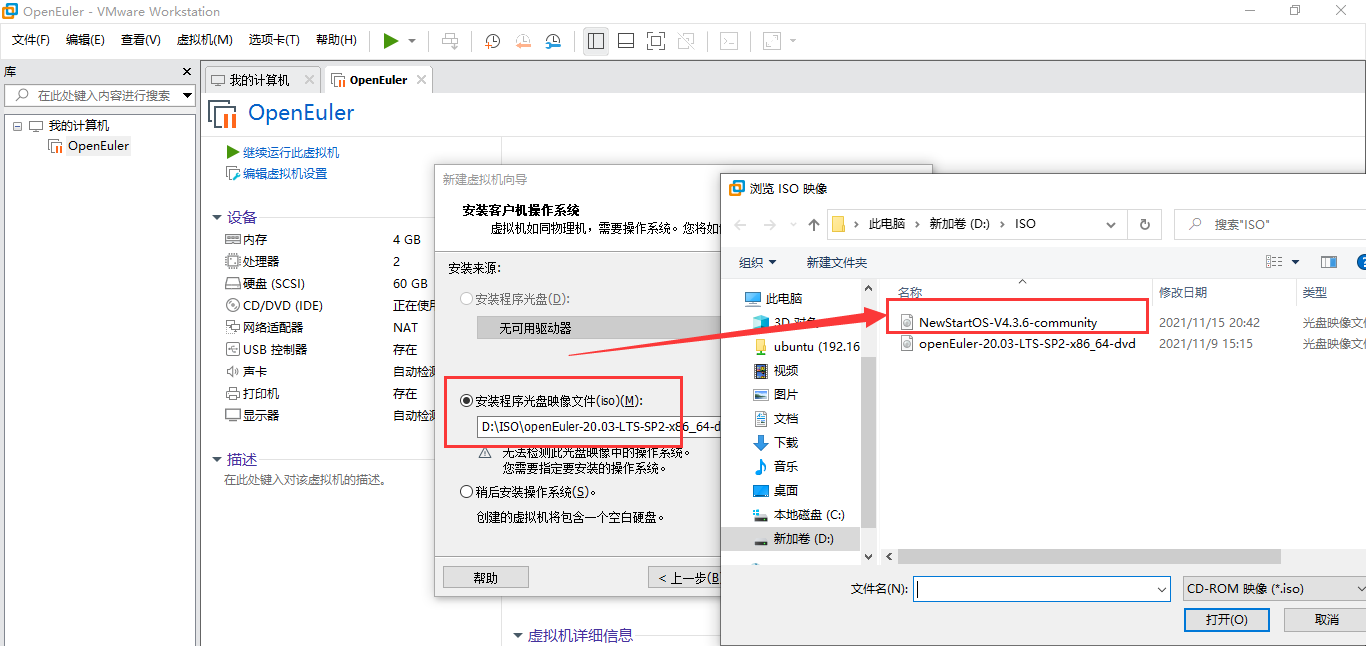
Task: Toggle the library sidebar view icon
Action: [x=596, y=41]
